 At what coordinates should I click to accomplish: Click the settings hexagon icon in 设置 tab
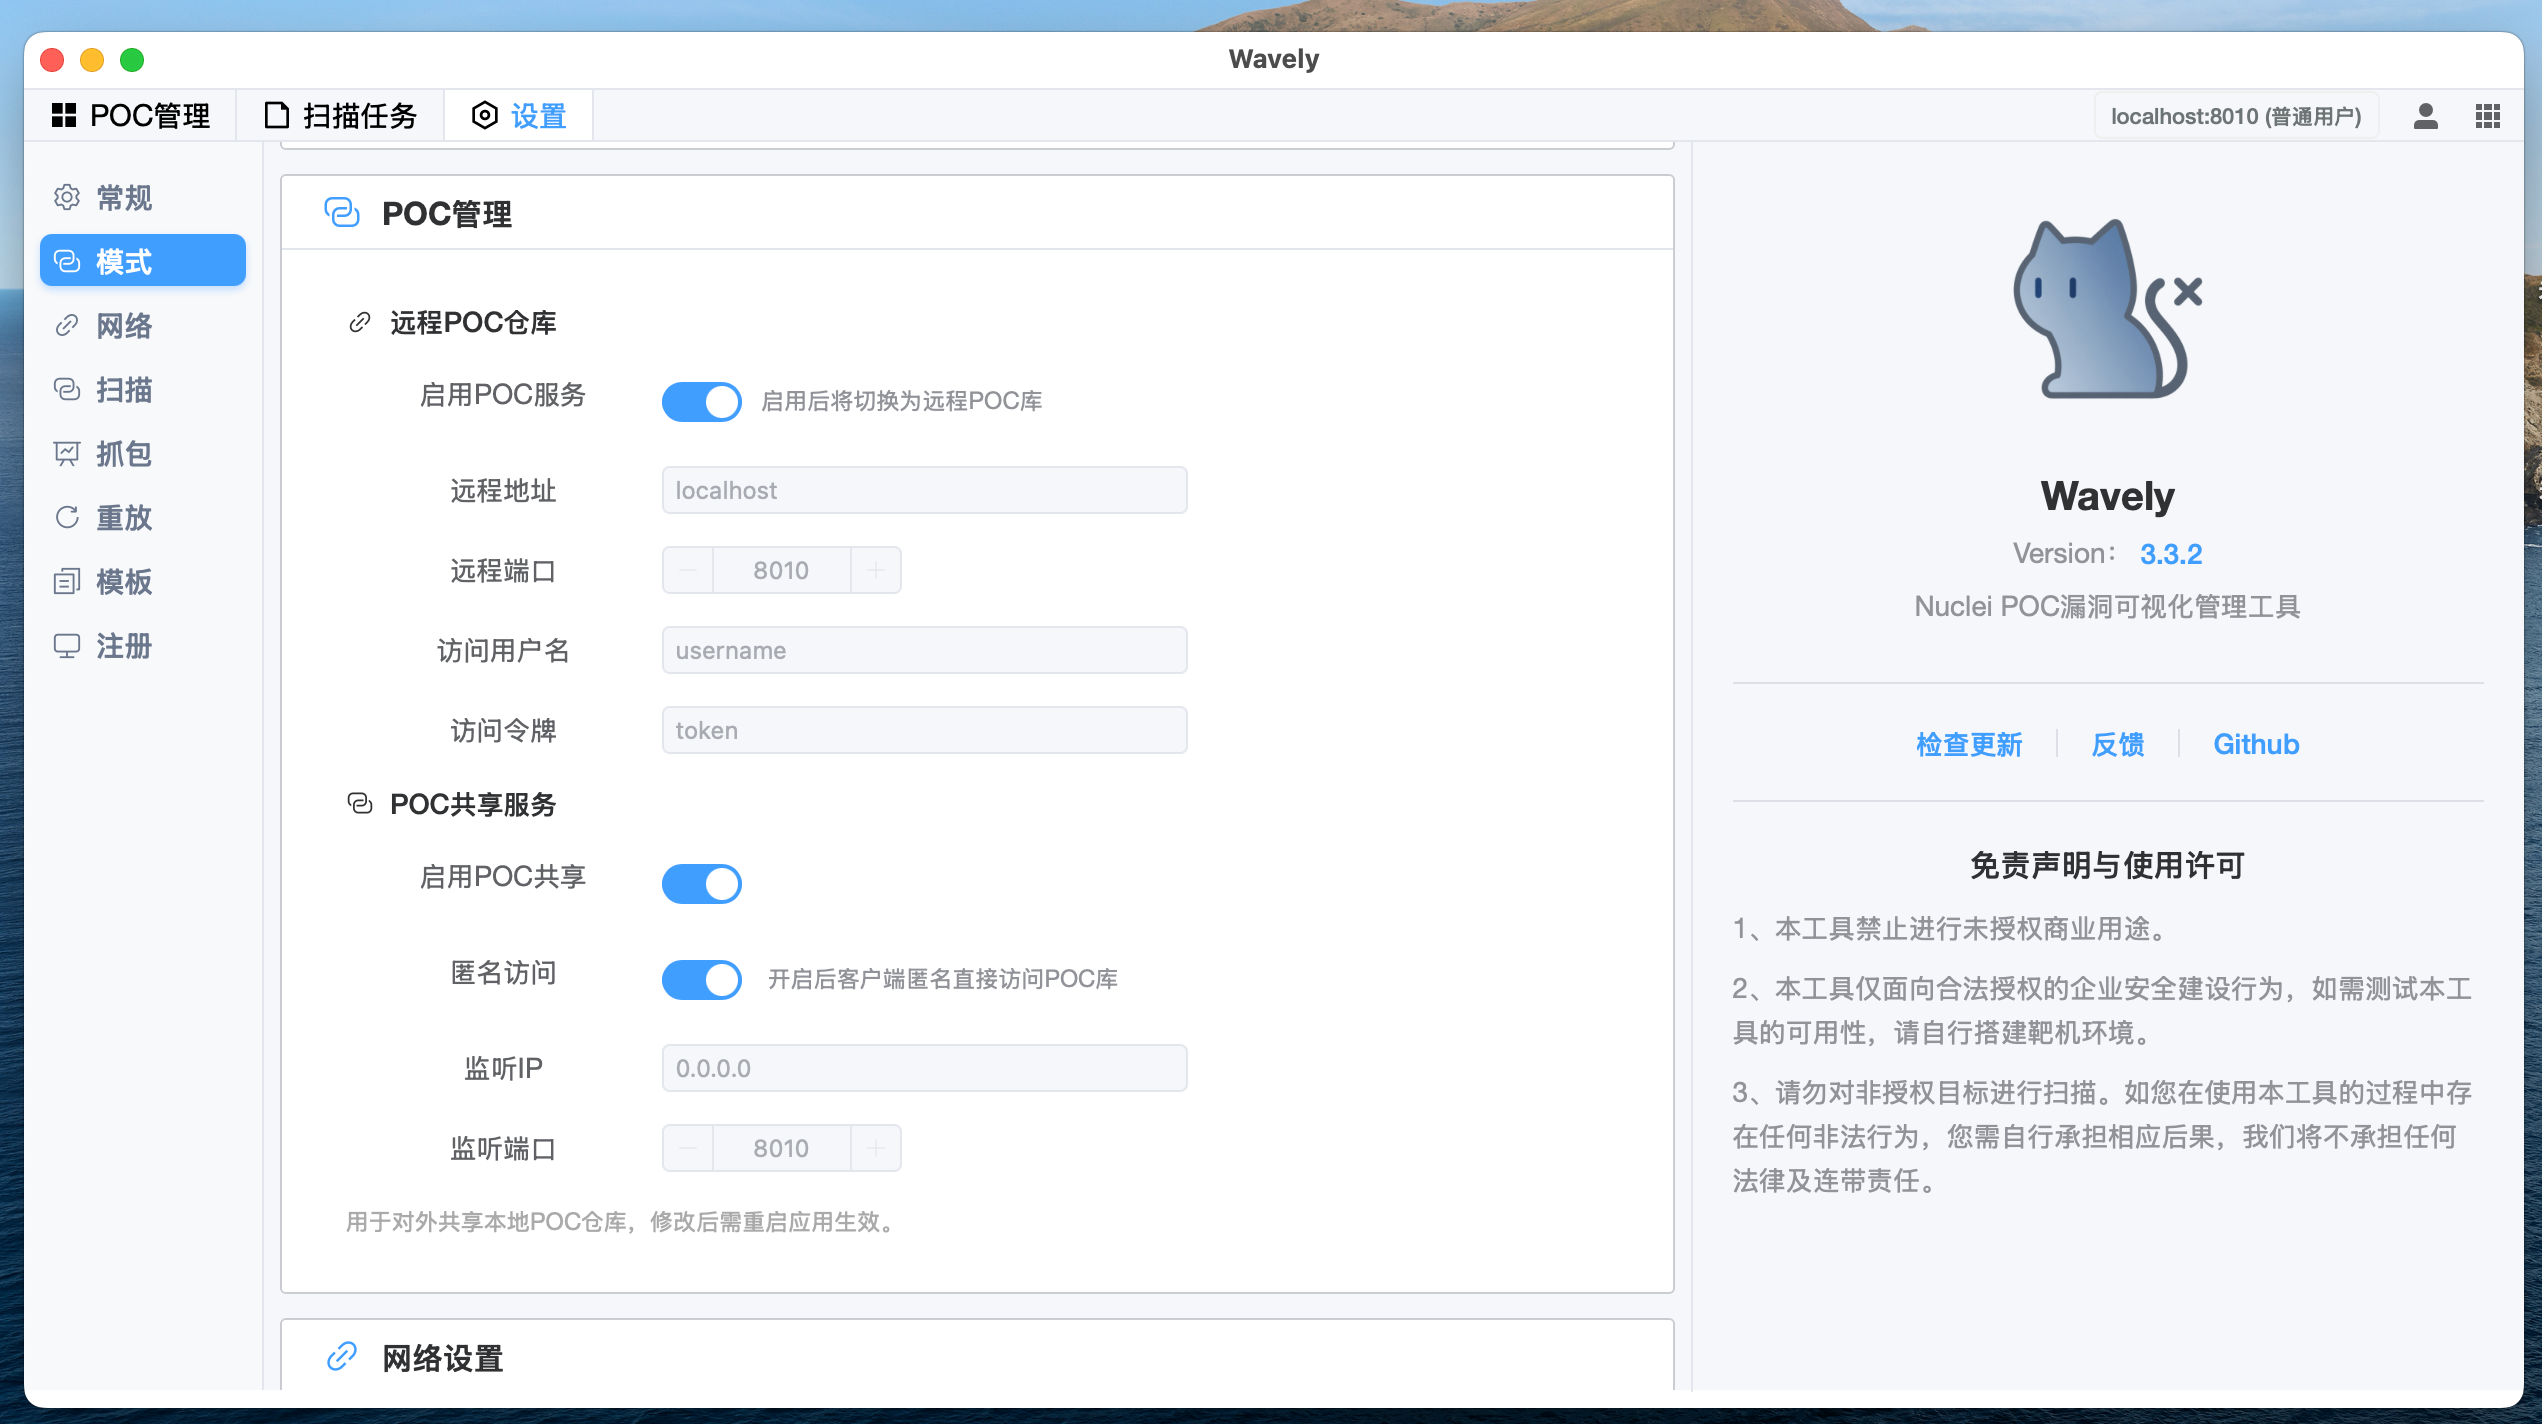coord(484,116)
